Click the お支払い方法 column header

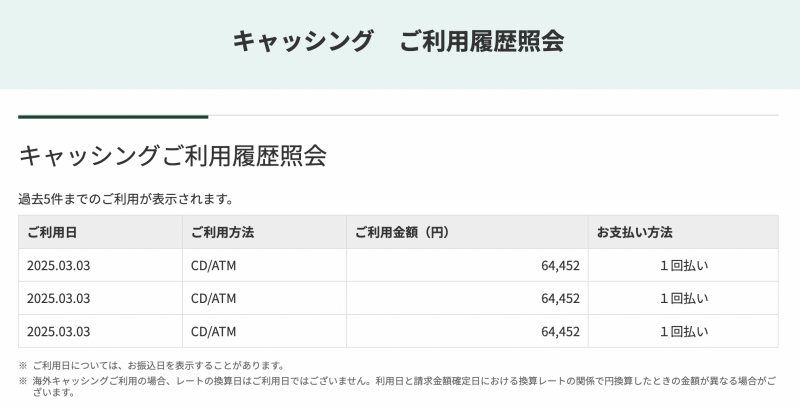(x=634, y=232)
